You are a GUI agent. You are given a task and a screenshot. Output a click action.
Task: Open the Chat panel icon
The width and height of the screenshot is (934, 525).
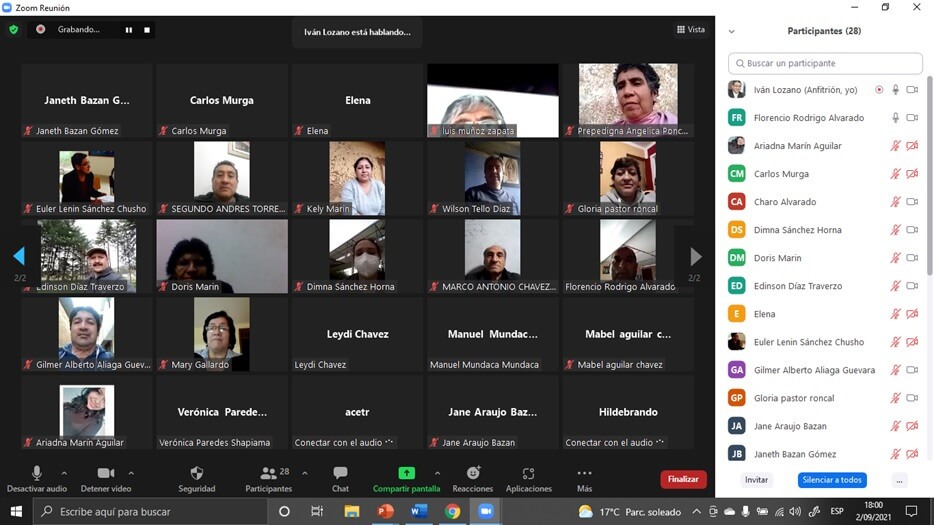[340, 473]
